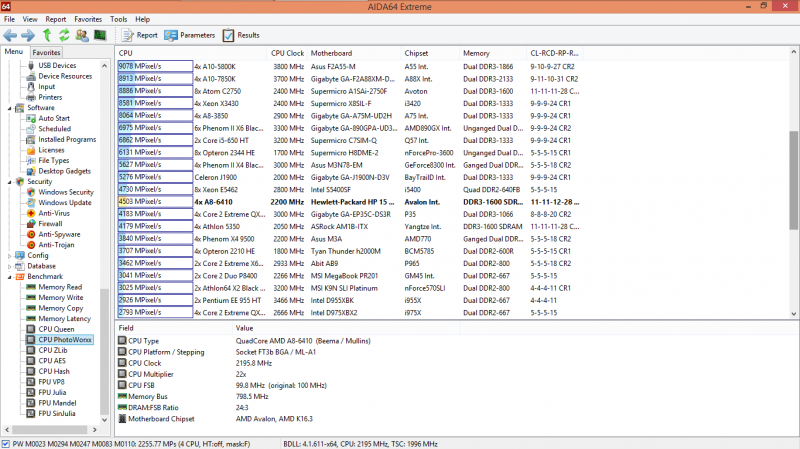Select Desktop Gadgets tree item

pyautogui.click(x=64, y=171)
